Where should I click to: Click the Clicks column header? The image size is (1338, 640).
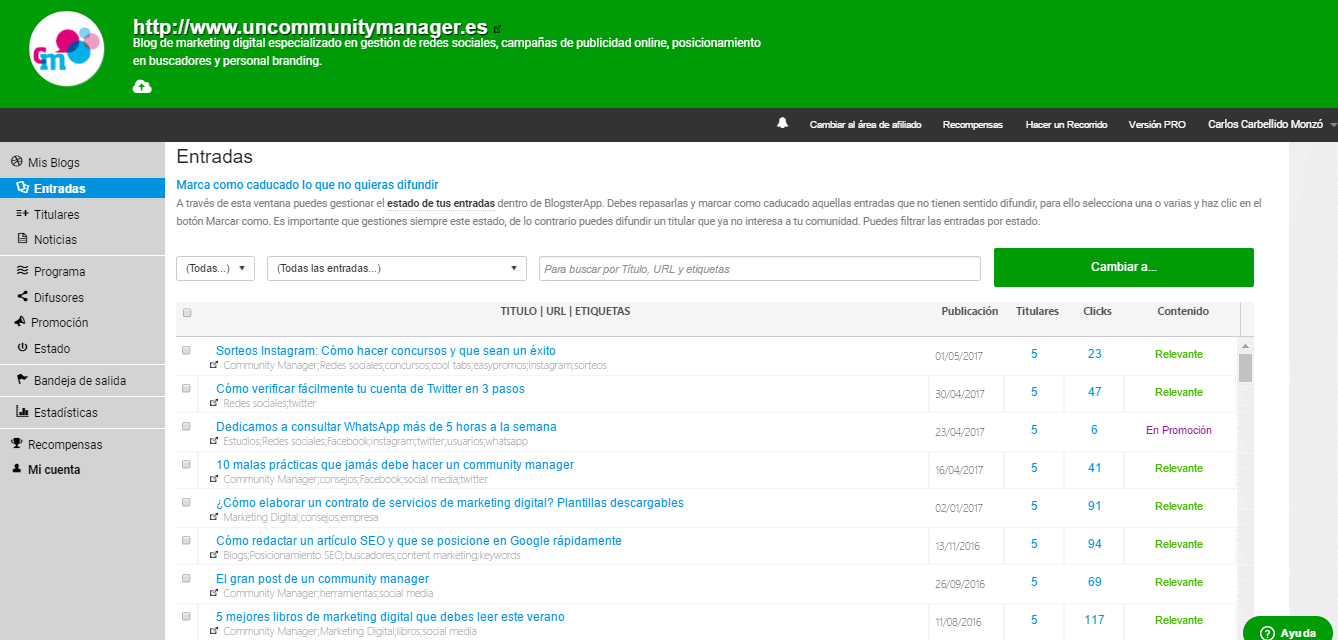pyautogui.click(x=1097, y=311)
